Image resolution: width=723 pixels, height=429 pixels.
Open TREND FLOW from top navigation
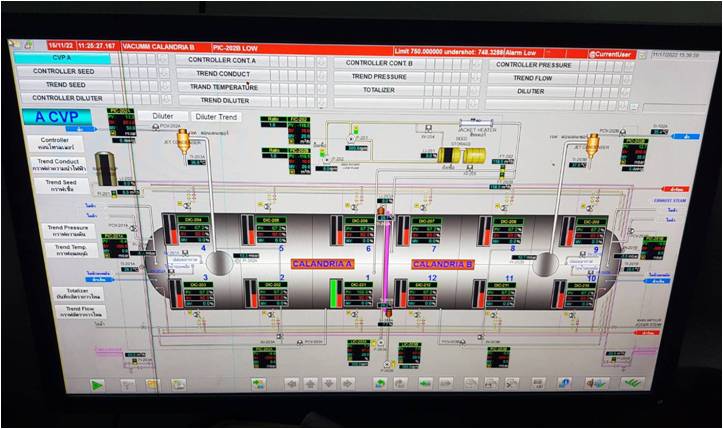(533, 77)
